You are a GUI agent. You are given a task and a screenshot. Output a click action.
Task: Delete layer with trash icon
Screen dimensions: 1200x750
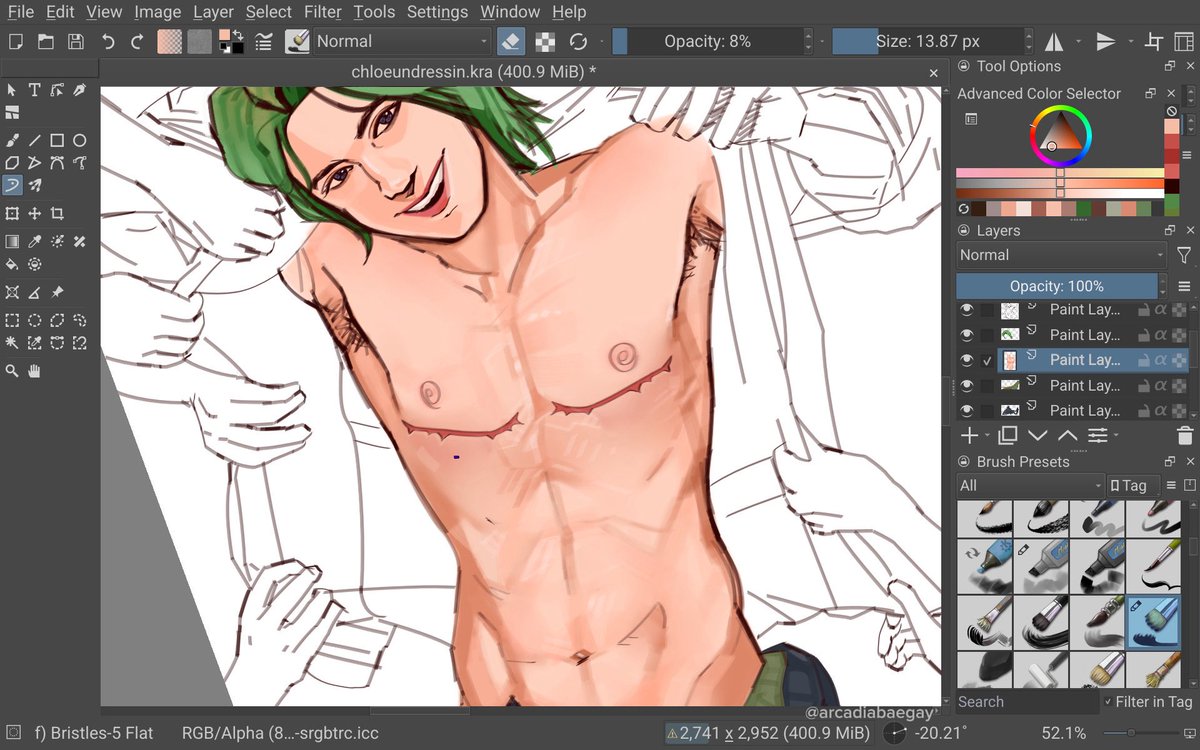1185,435
